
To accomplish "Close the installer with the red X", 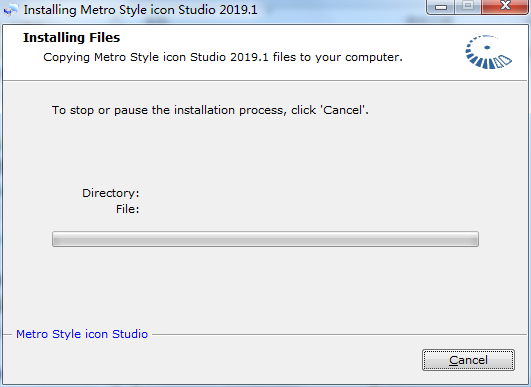I will pos(505,6).
